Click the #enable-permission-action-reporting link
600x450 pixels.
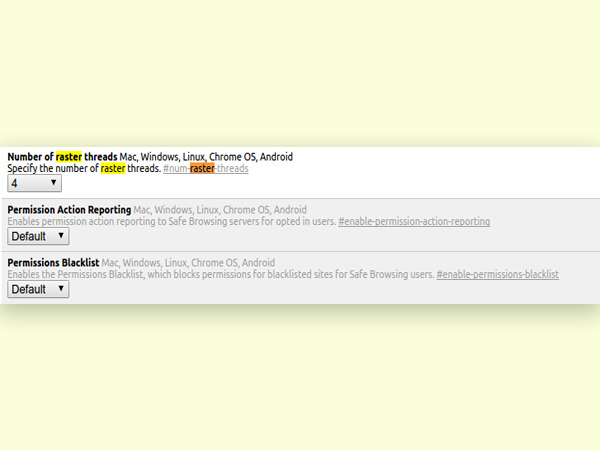[414, 221]
